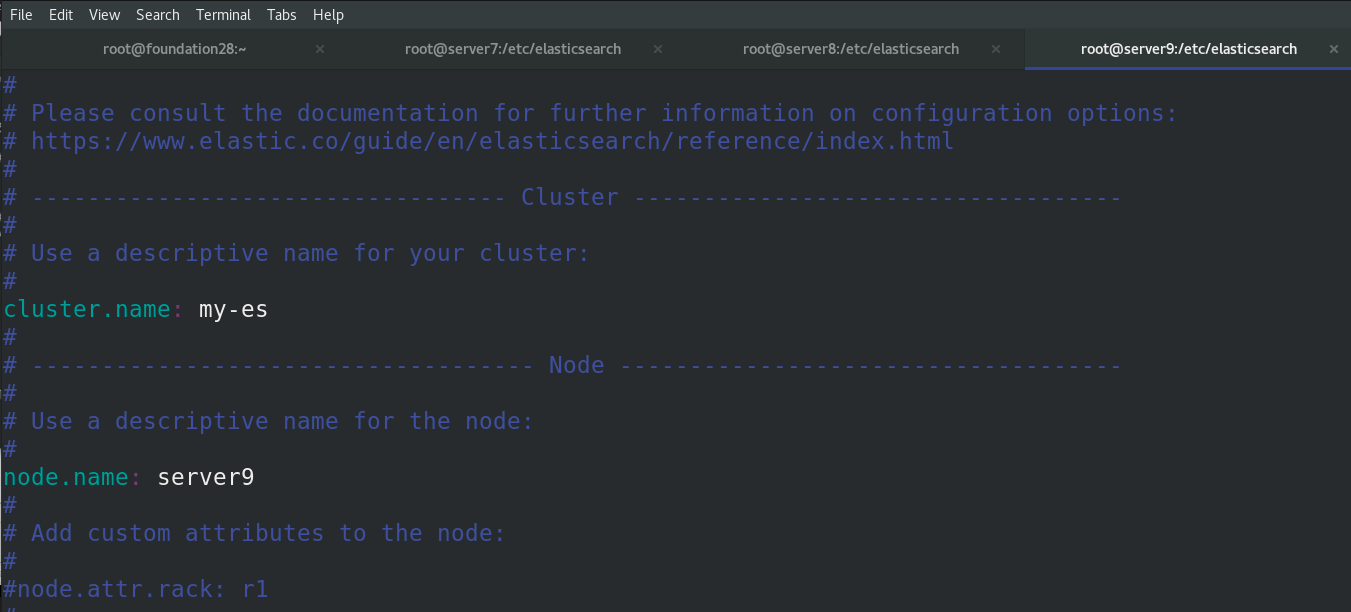Open the View menu
Image resolution: width=1351 pixels, height=612 pixels.
[104, 15]
